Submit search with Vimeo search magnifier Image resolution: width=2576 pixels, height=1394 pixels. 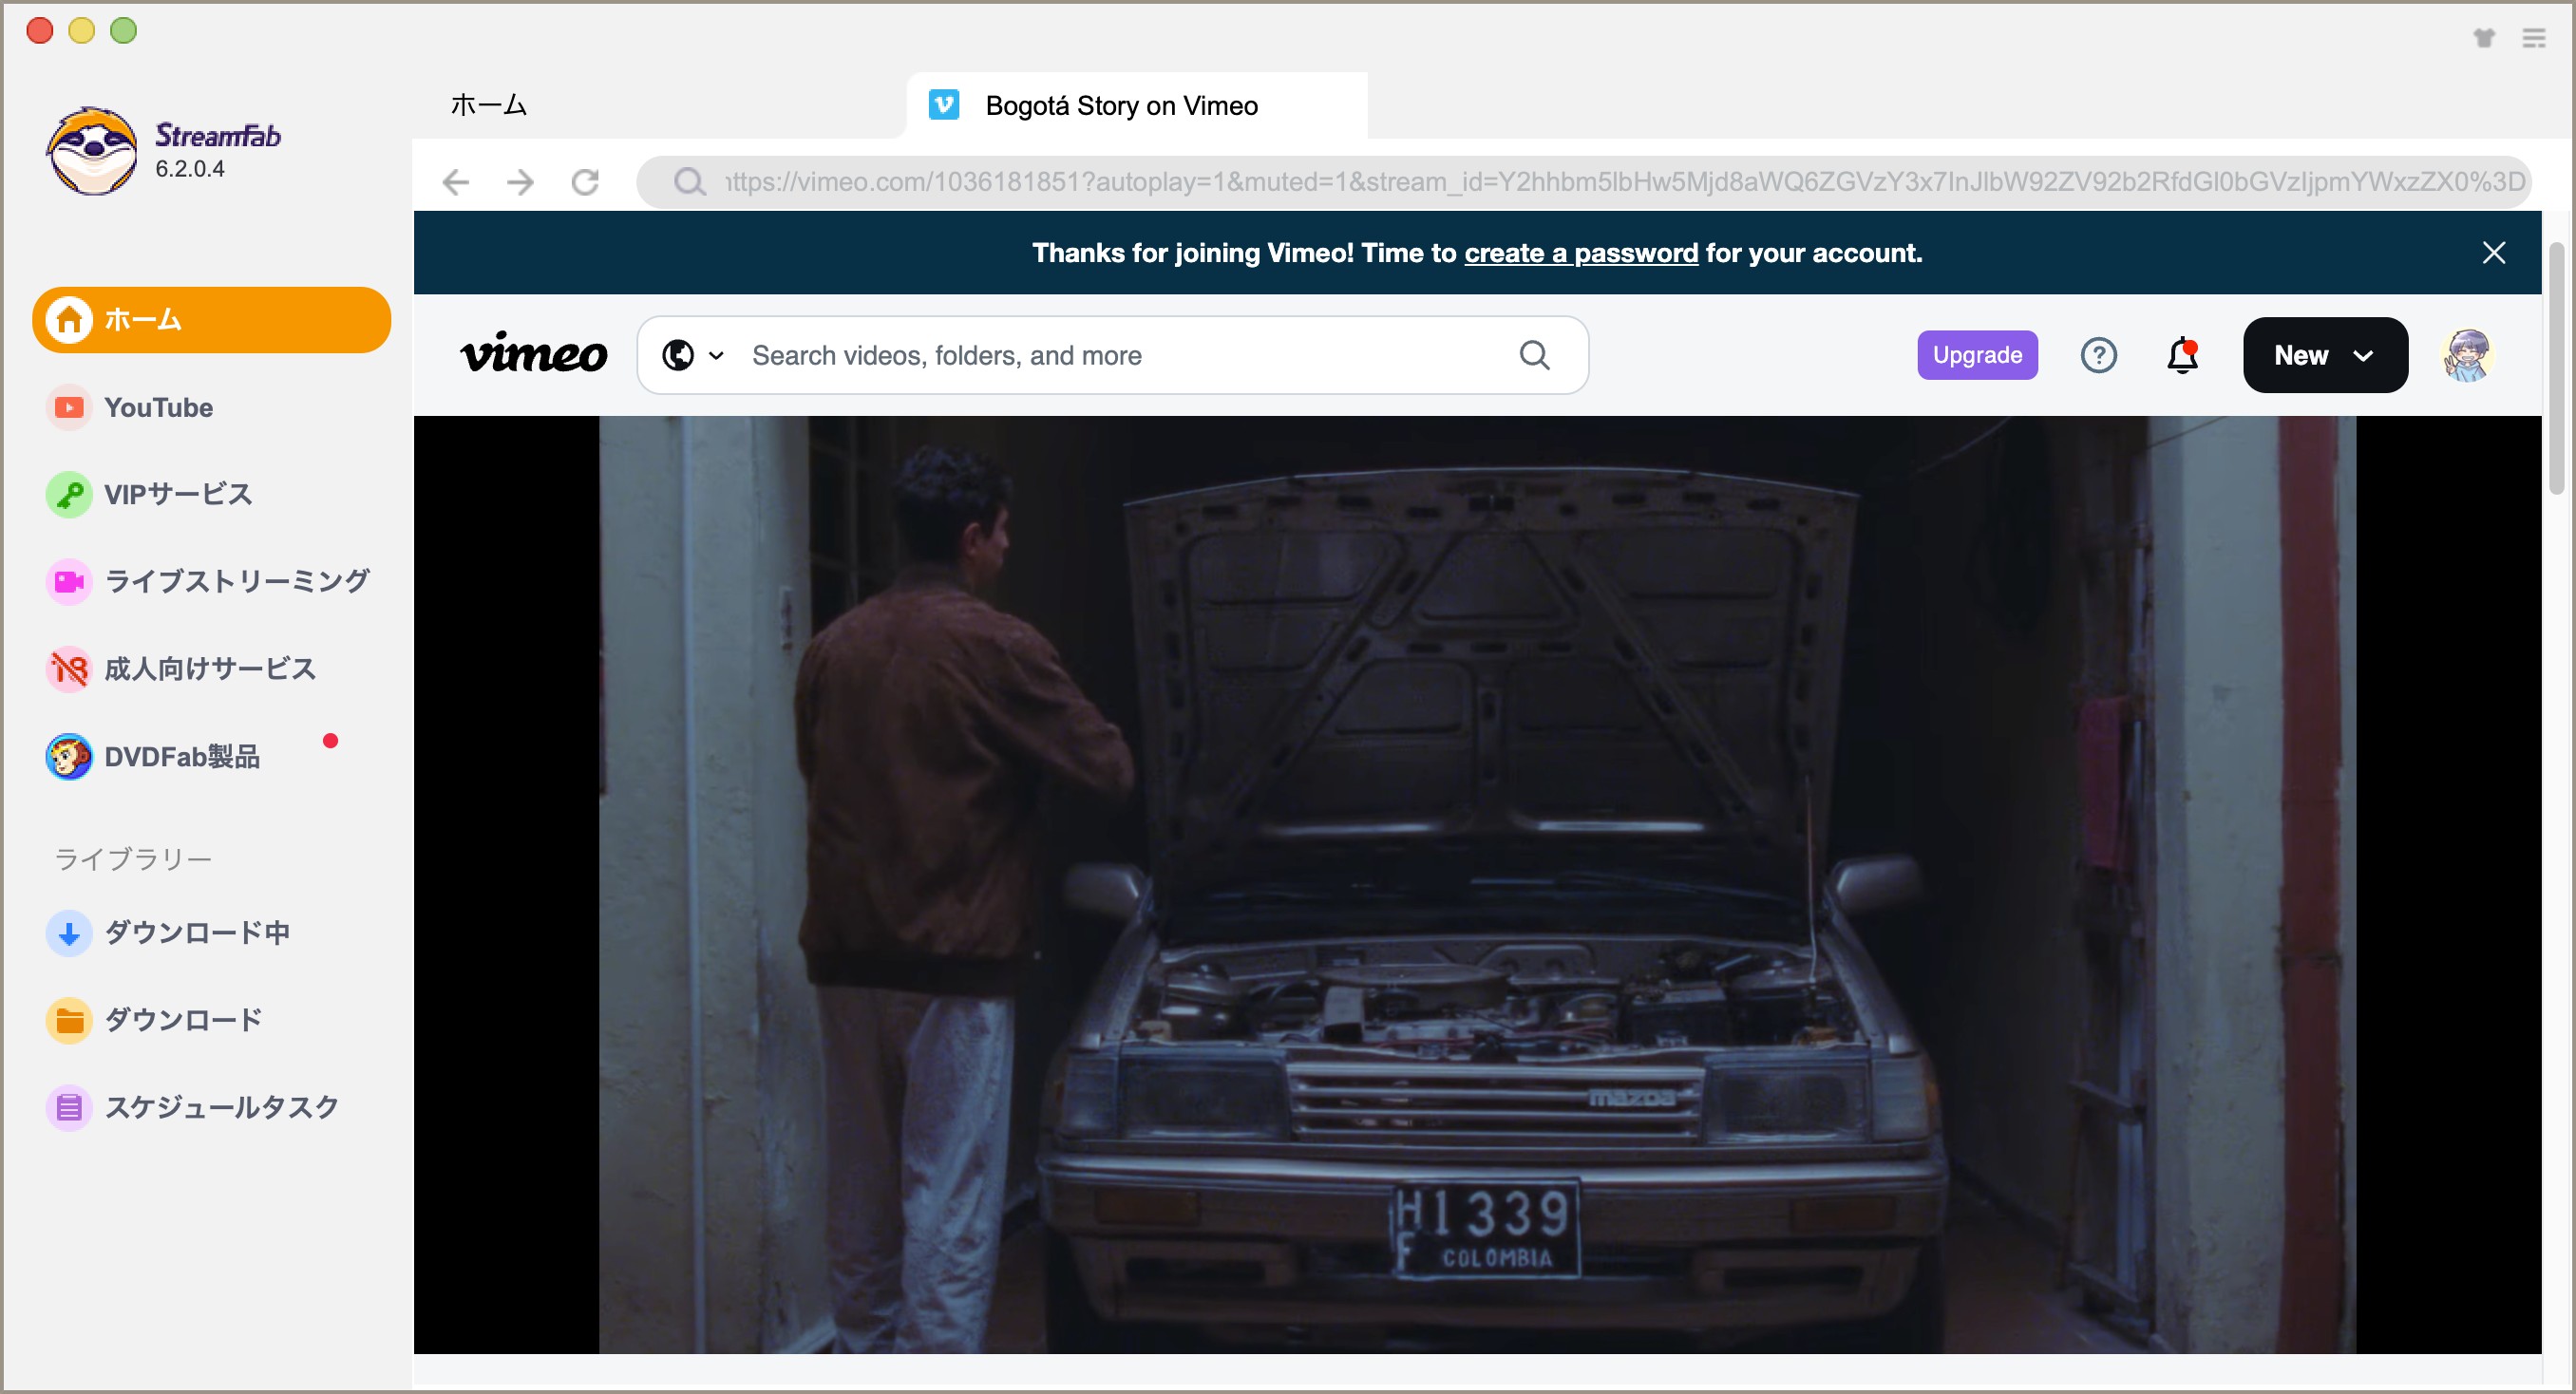1534,355
